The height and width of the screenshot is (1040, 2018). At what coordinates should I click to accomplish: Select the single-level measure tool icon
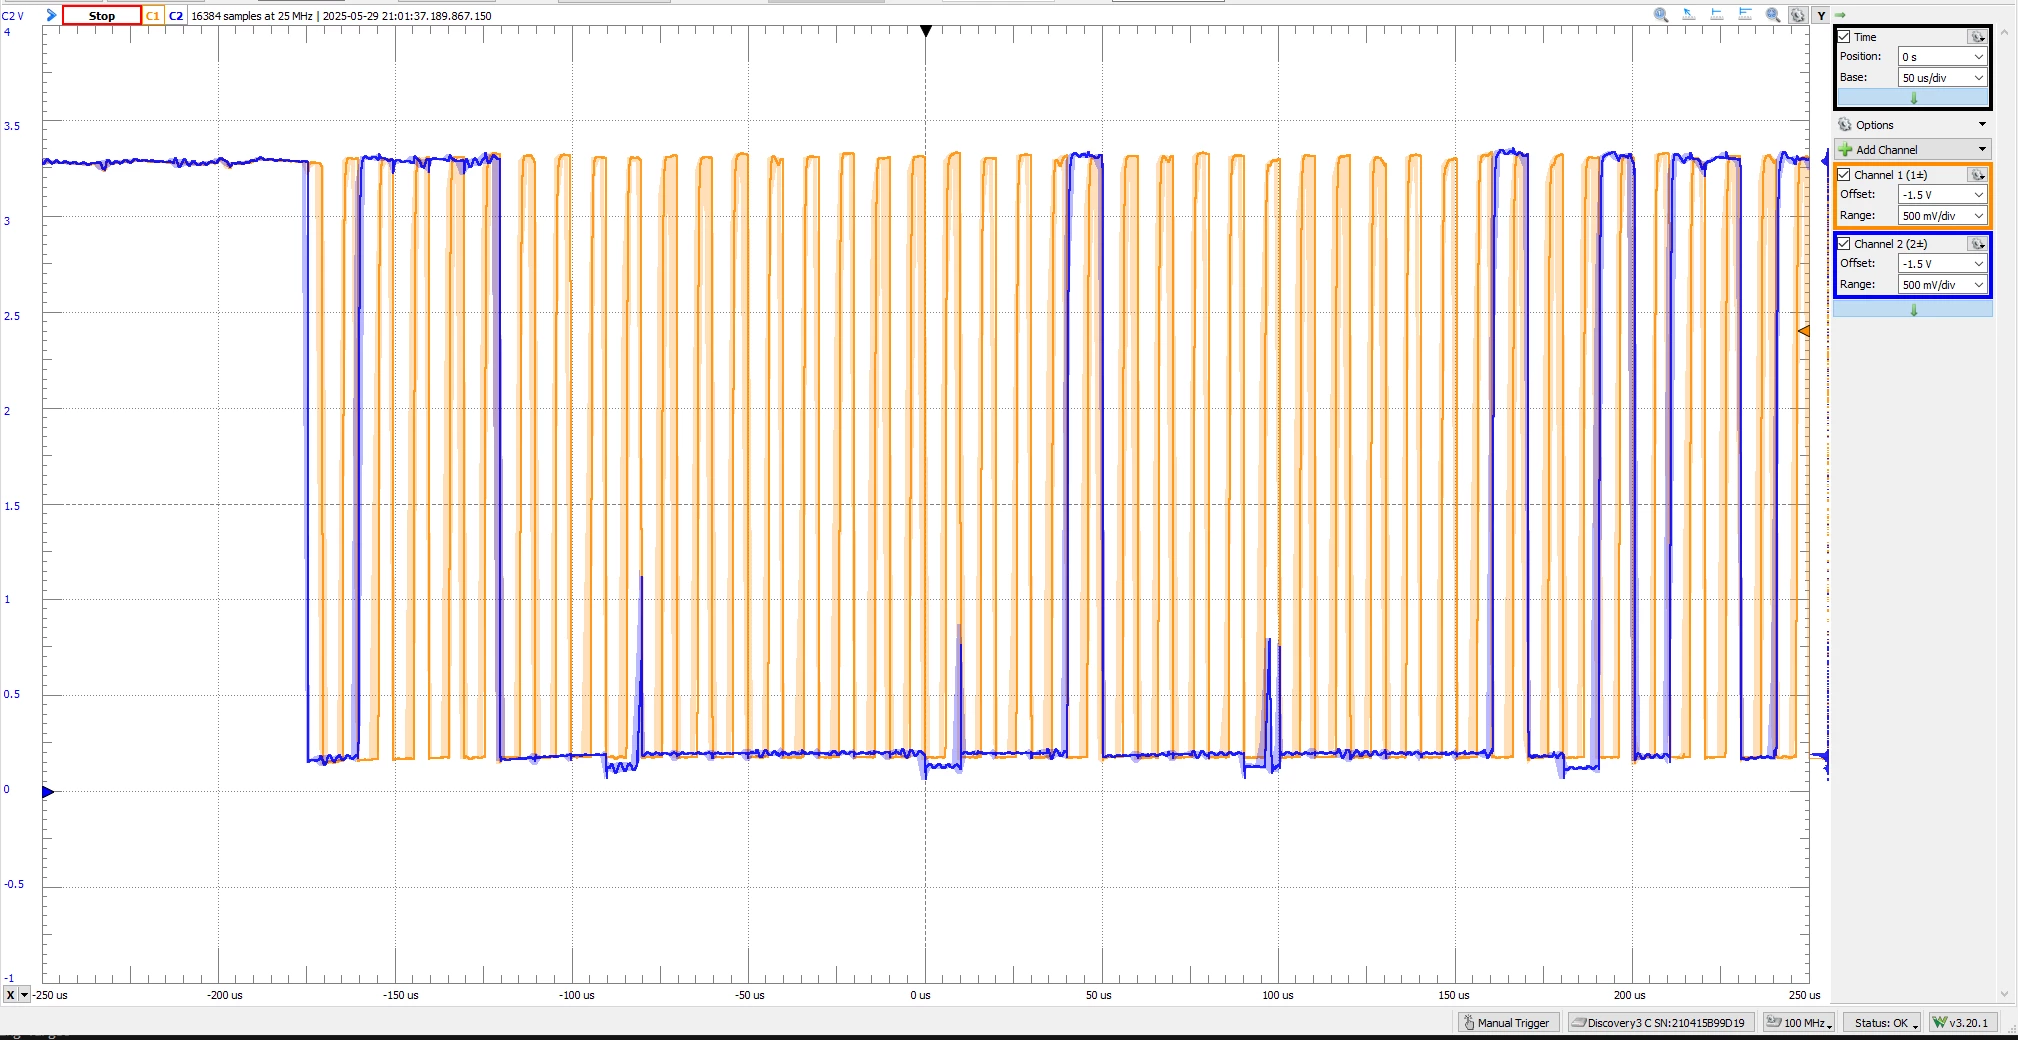(x=1717, y=15)
